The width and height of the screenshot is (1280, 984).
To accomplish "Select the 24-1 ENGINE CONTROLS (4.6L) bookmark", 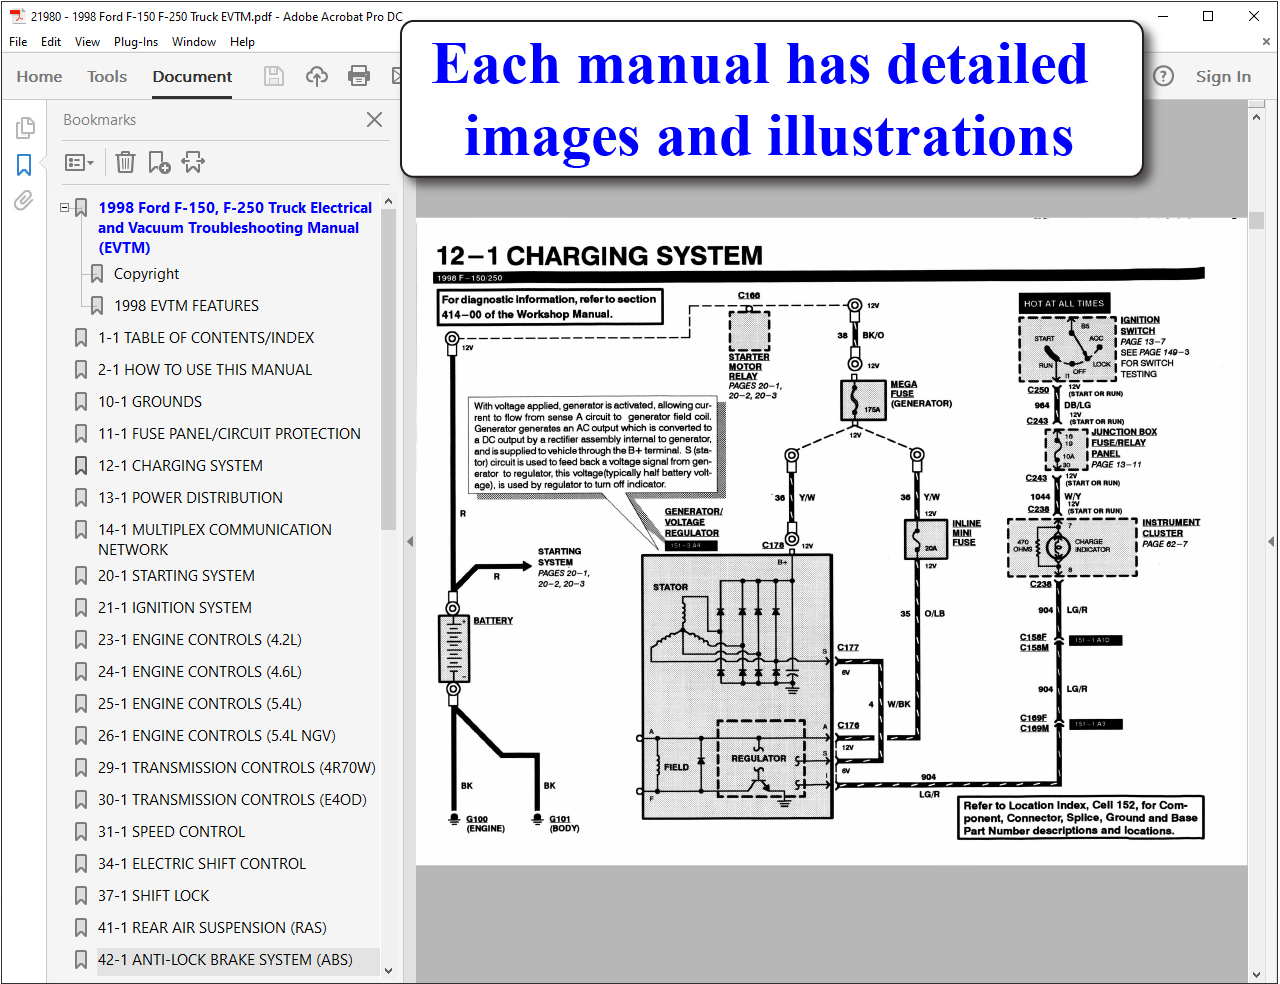I will coord(200,672).
